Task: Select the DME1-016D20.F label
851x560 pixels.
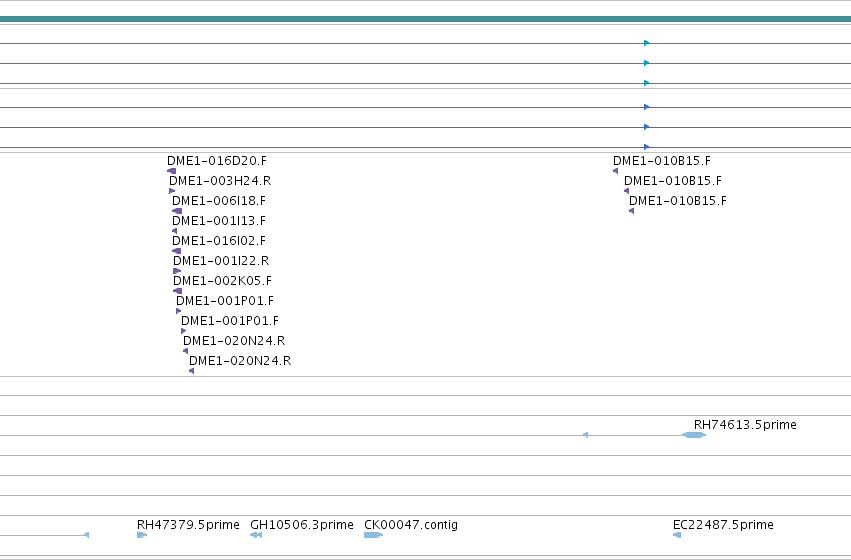Action: tap(217, 161)
